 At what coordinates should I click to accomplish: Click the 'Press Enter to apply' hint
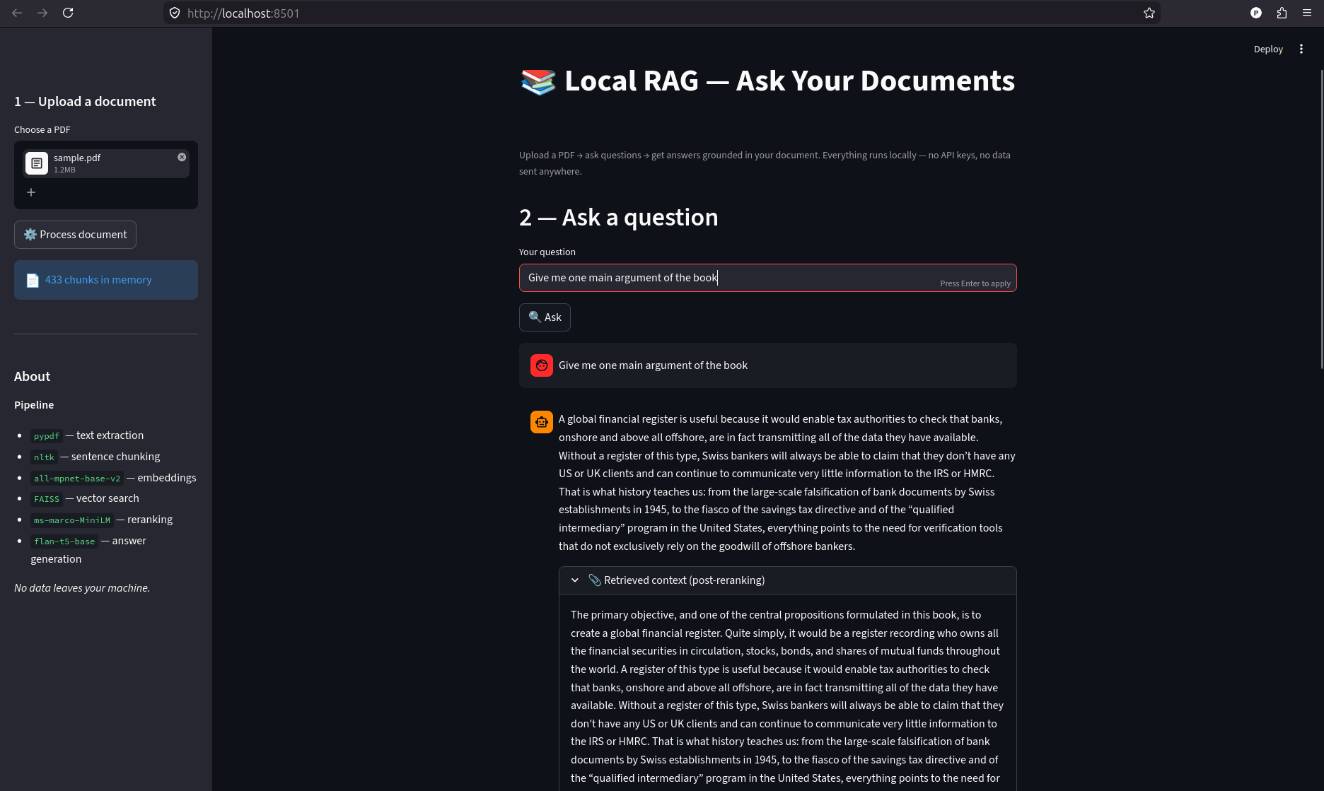(x=975, y=284)
